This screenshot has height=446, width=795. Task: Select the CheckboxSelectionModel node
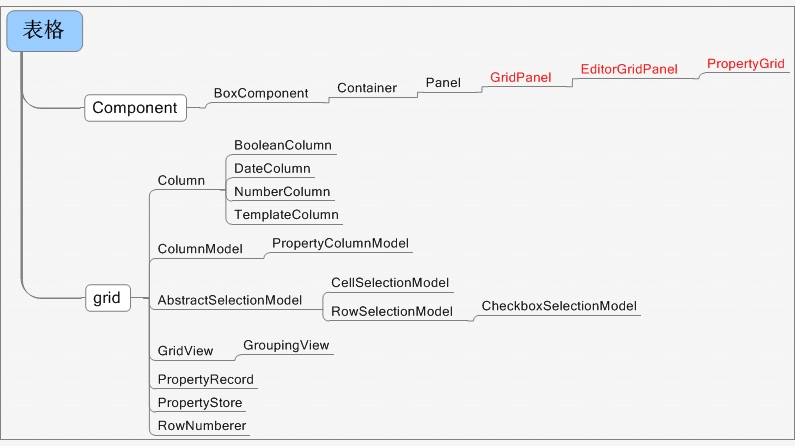559,306
